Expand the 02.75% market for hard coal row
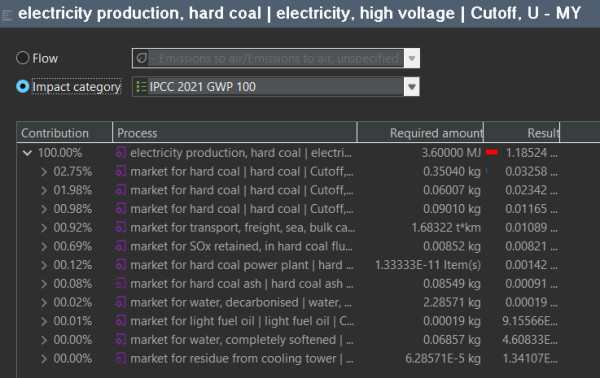Screen dimensions: 600x378 pos(44,172)
